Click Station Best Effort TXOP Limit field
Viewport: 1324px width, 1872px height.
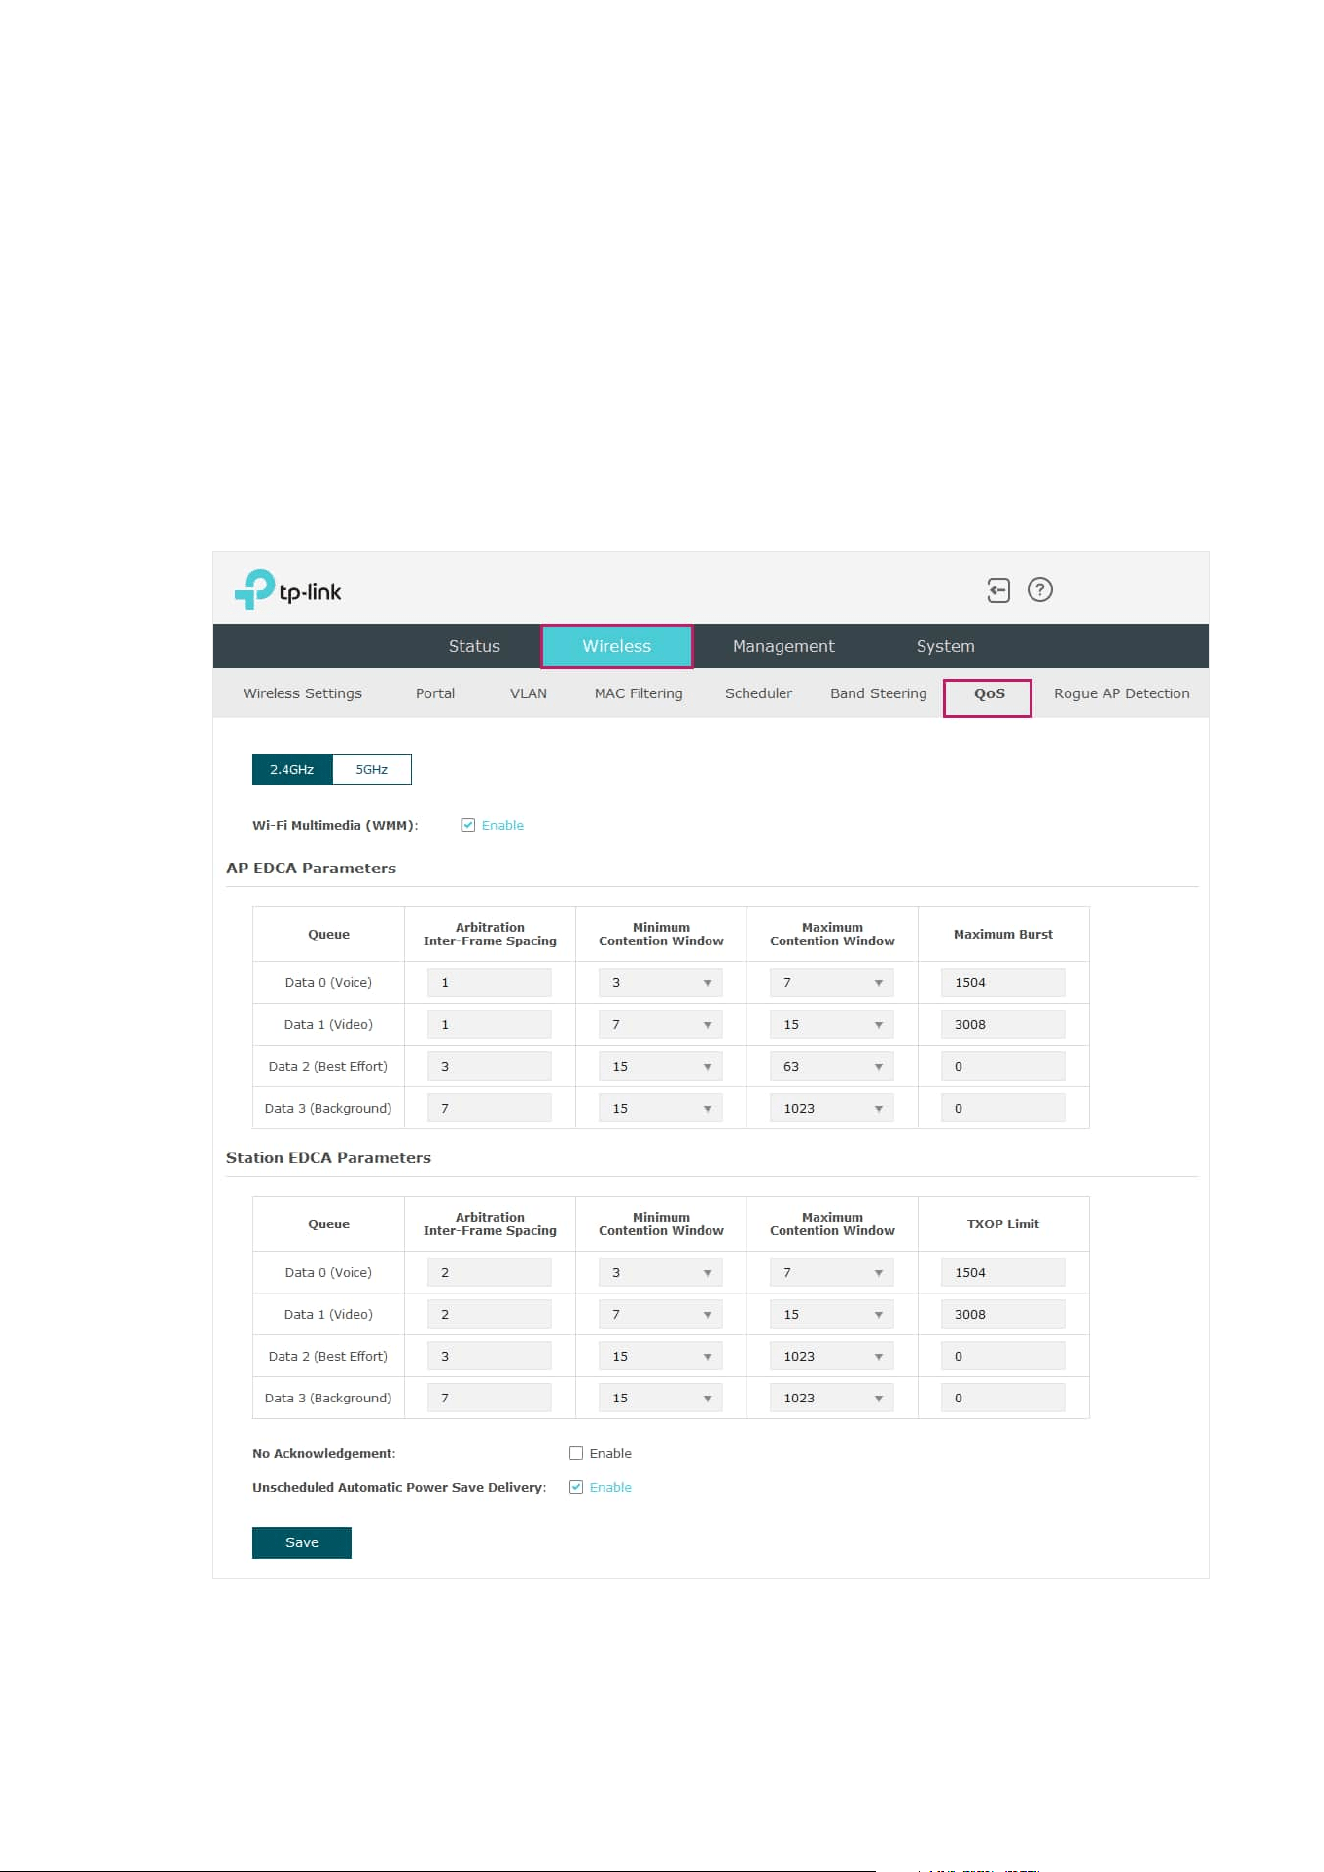pos(1003,1357)
